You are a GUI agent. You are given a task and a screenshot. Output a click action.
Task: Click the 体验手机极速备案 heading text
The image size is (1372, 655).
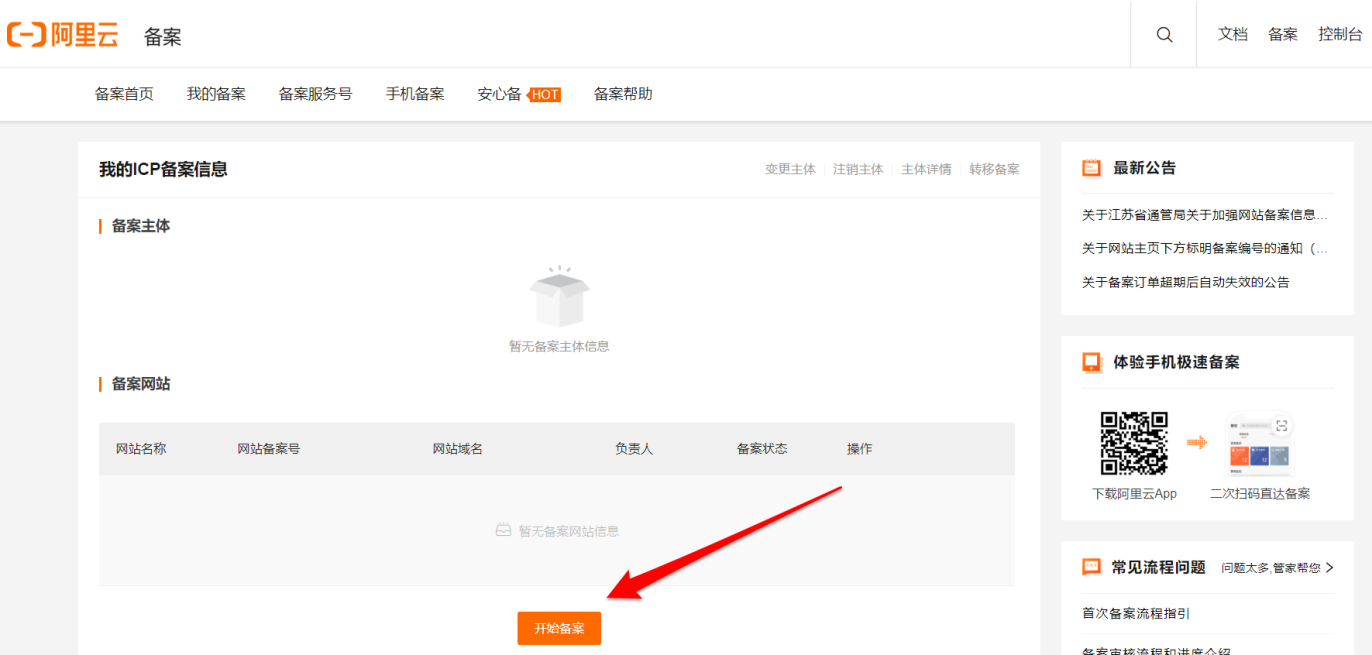(1176, 362)
